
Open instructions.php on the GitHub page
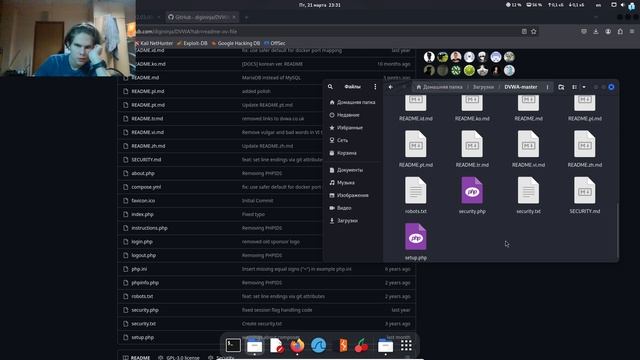(149, 228)
